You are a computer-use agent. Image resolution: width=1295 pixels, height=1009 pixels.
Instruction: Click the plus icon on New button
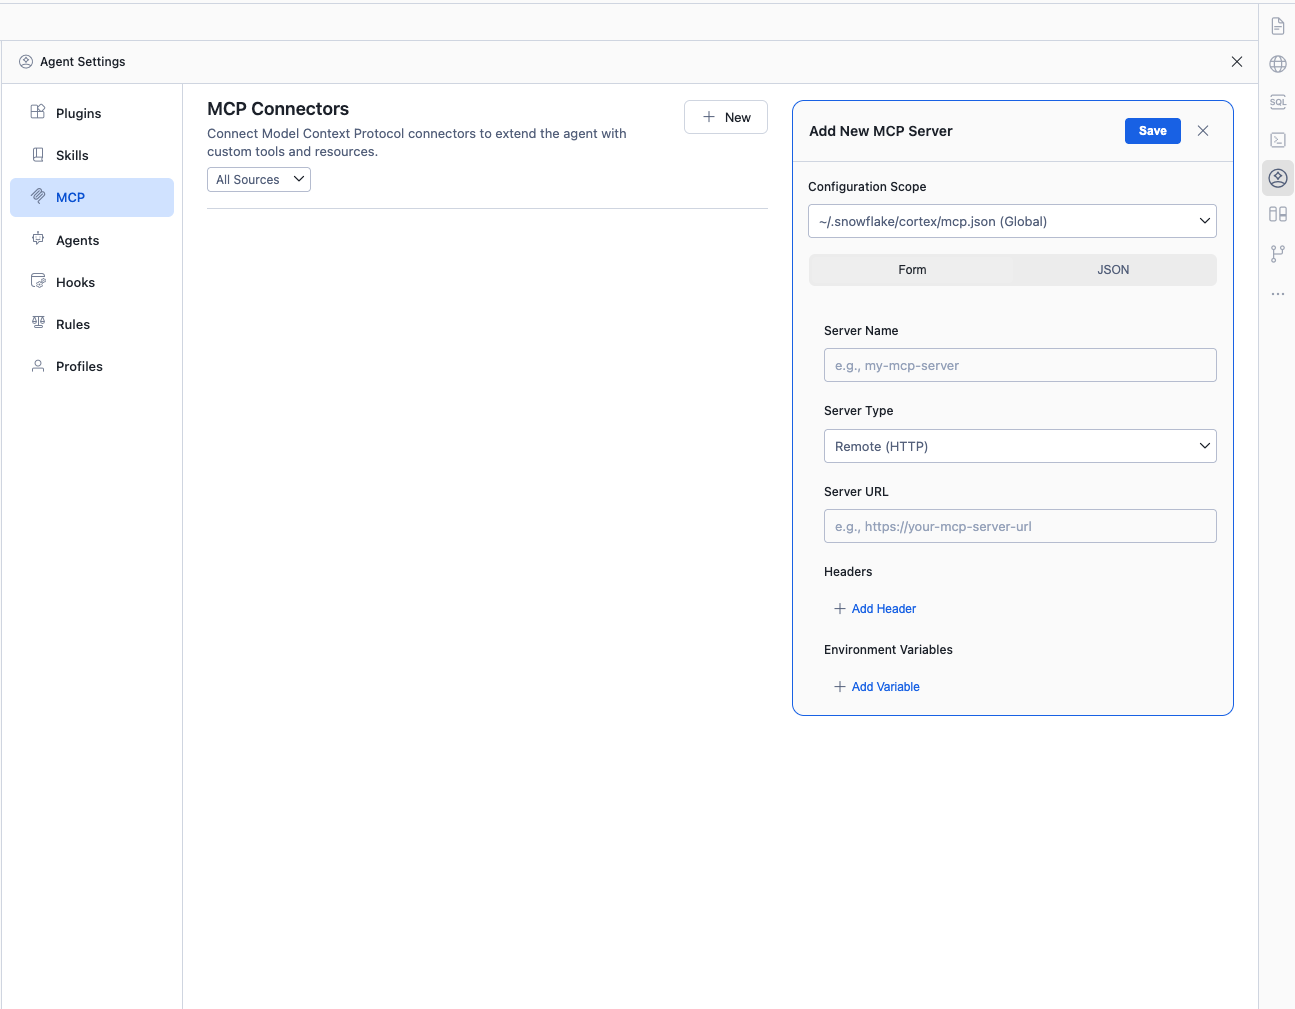click(709, 117)
